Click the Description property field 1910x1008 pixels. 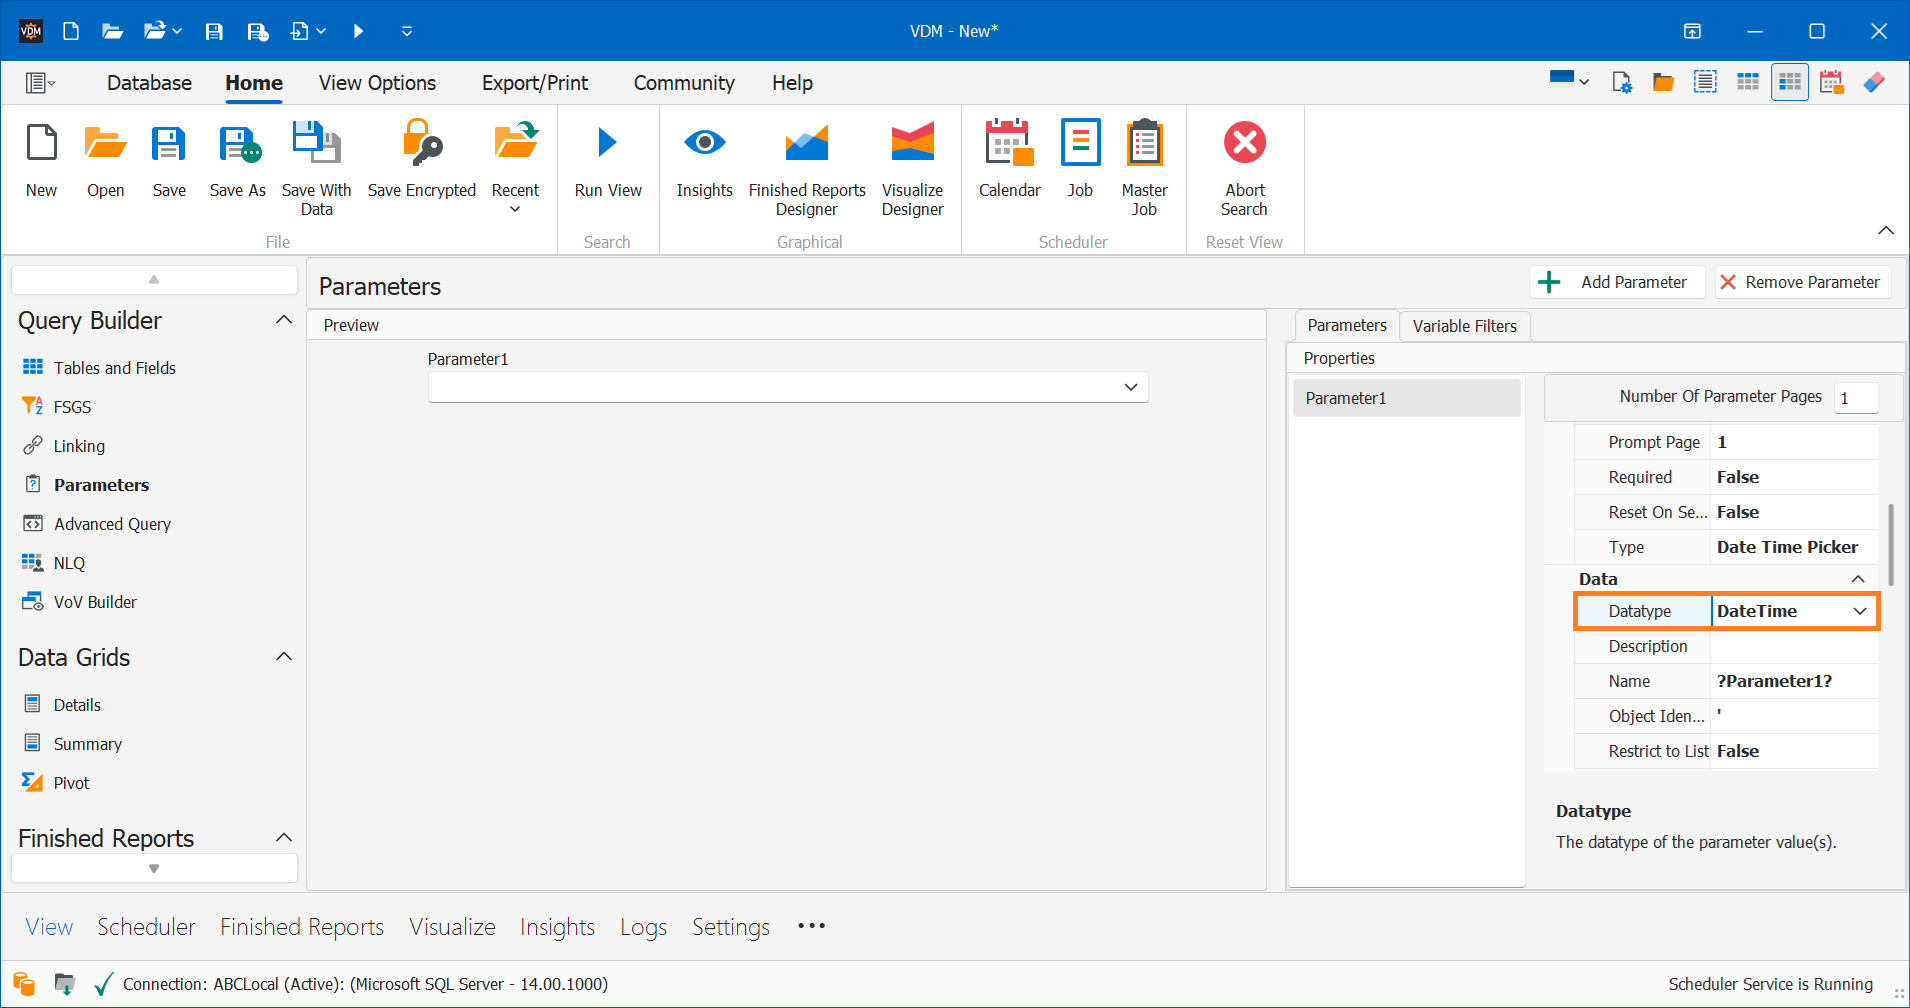[x=1795, y=646]
